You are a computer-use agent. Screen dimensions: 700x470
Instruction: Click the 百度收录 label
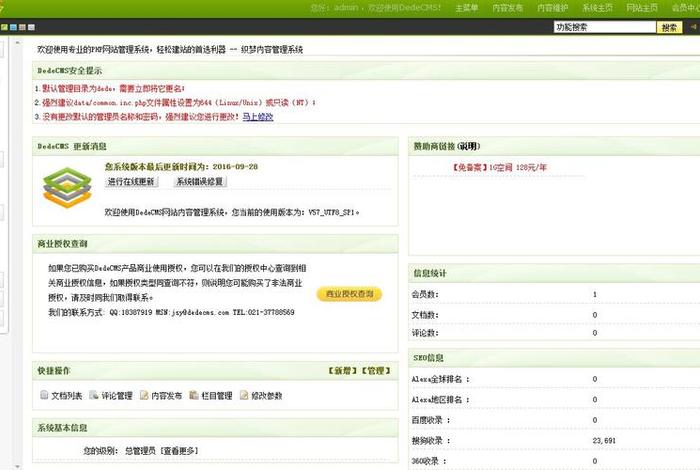(x=431, y=420)
